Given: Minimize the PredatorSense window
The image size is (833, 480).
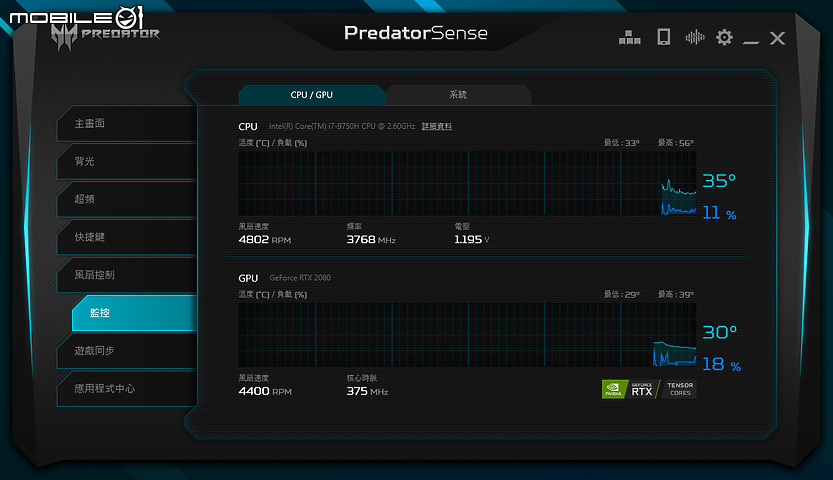Looking at the screenshot, I should click(x=751, y=38).
